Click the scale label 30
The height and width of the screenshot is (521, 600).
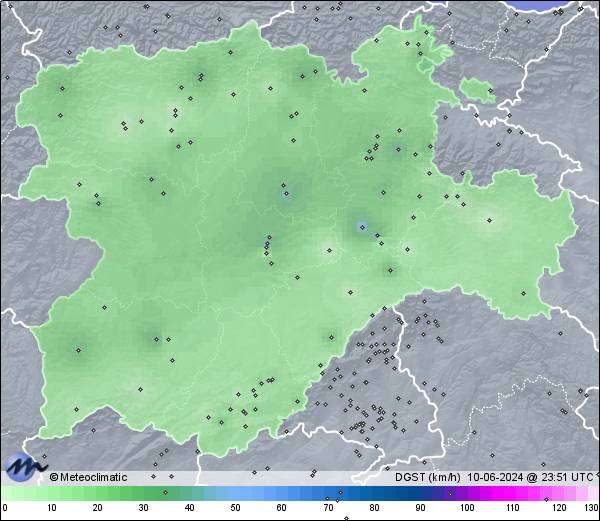pyautogui.click(x=143, y=508)
